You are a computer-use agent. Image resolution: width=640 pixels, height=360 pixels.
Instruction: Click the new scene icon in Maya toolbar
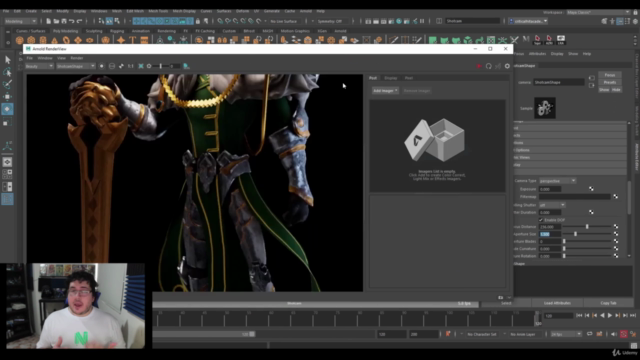point(48,21)
